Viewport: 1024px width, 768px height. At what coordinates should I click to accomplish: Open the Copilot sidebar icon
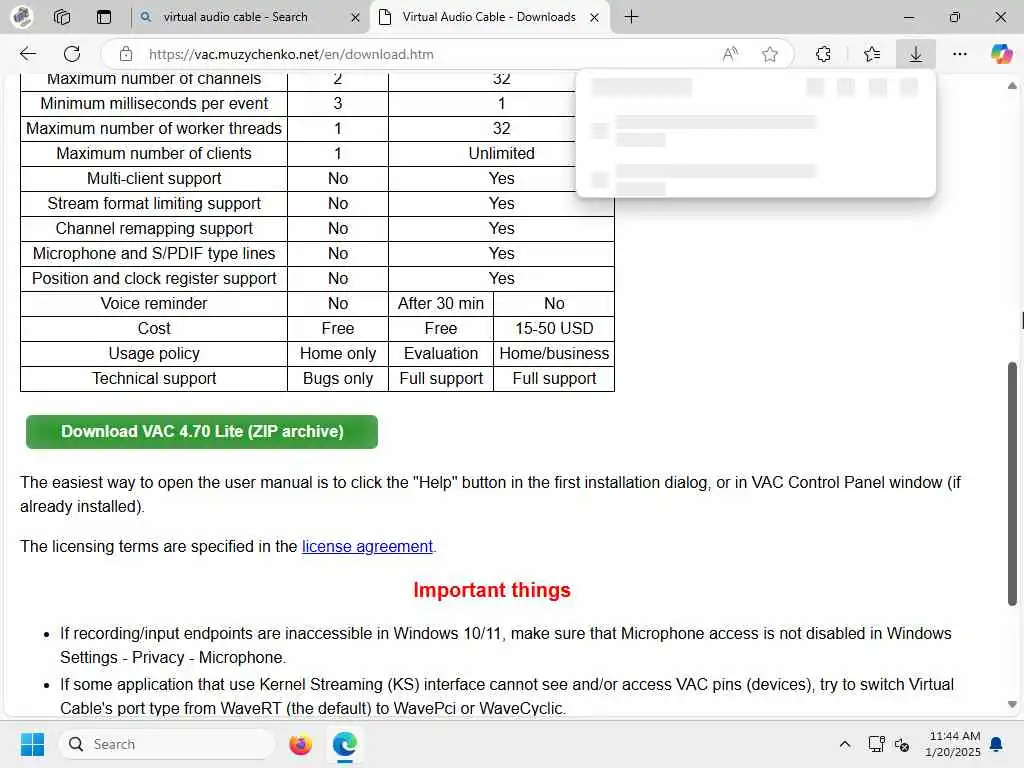pyautogui.click(x=1001, y=54)
